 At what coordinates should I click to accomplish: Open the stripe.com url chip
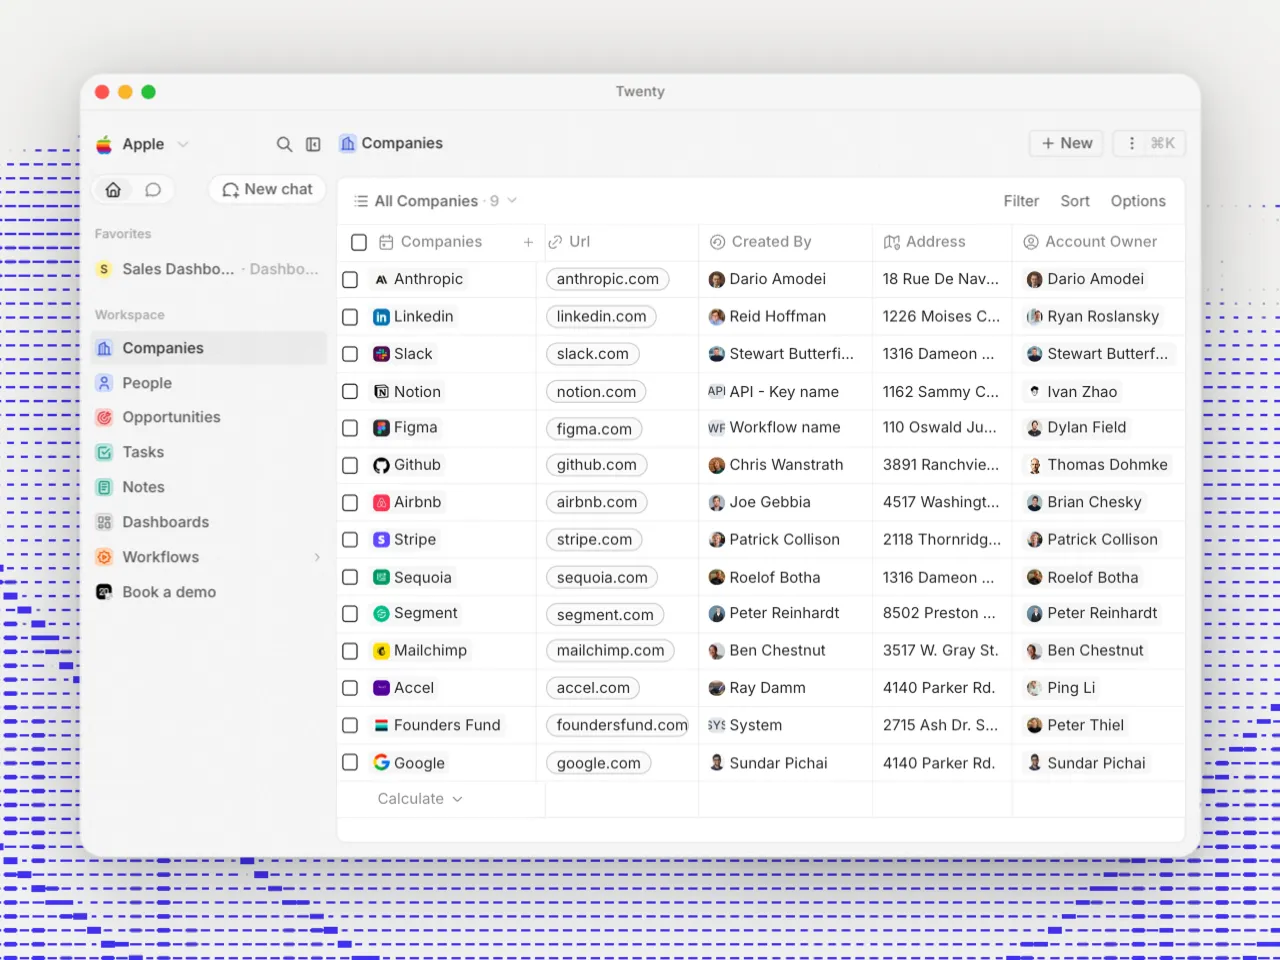tap(594, 540)
